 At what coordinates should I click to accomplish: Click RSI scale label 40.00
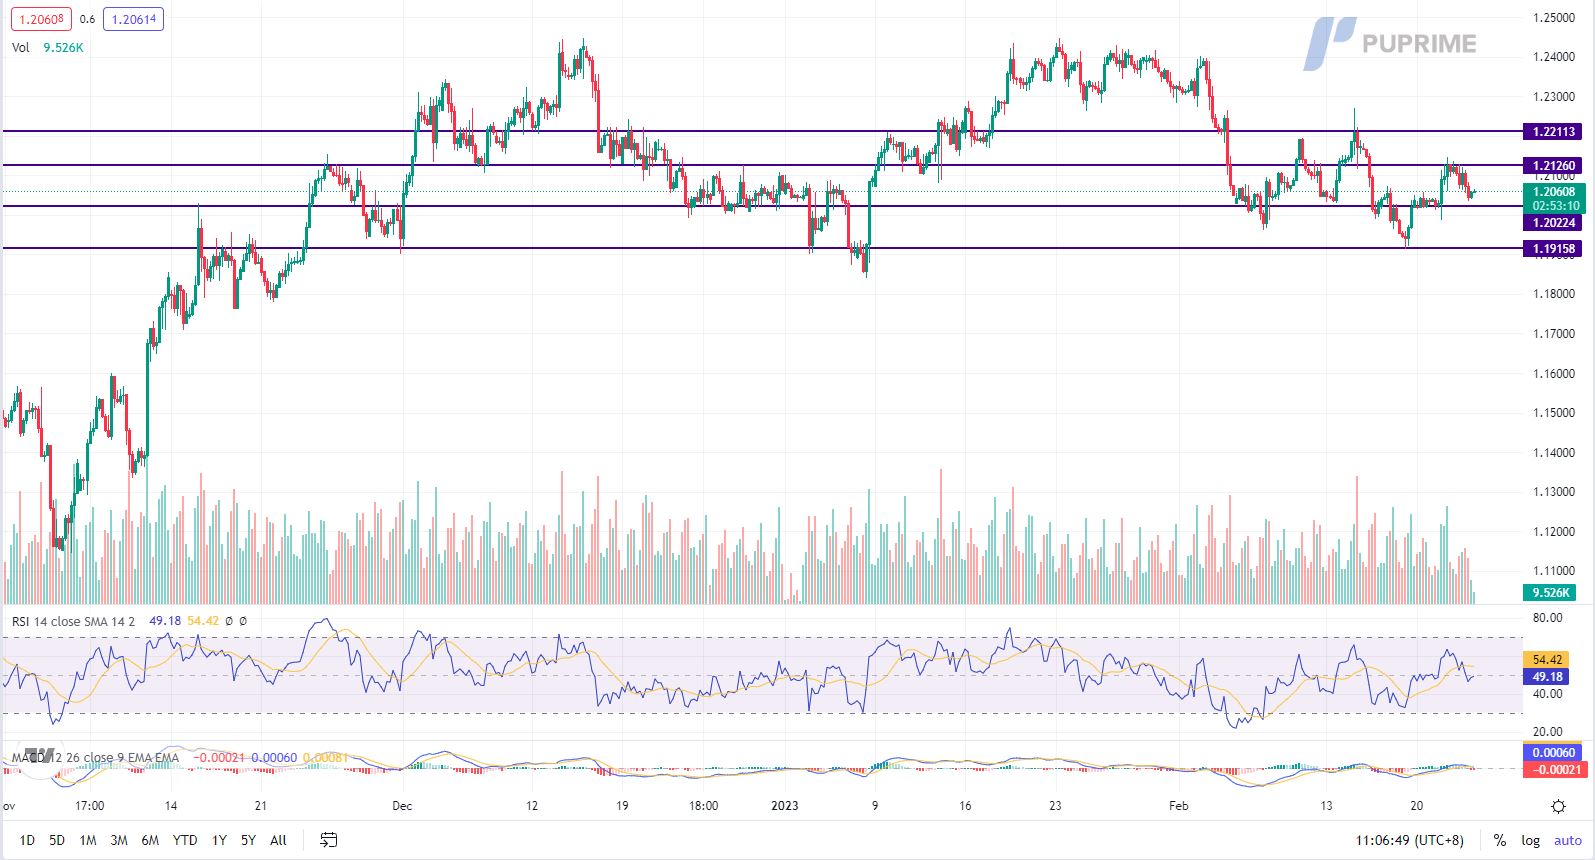[x=1547, y=694]
